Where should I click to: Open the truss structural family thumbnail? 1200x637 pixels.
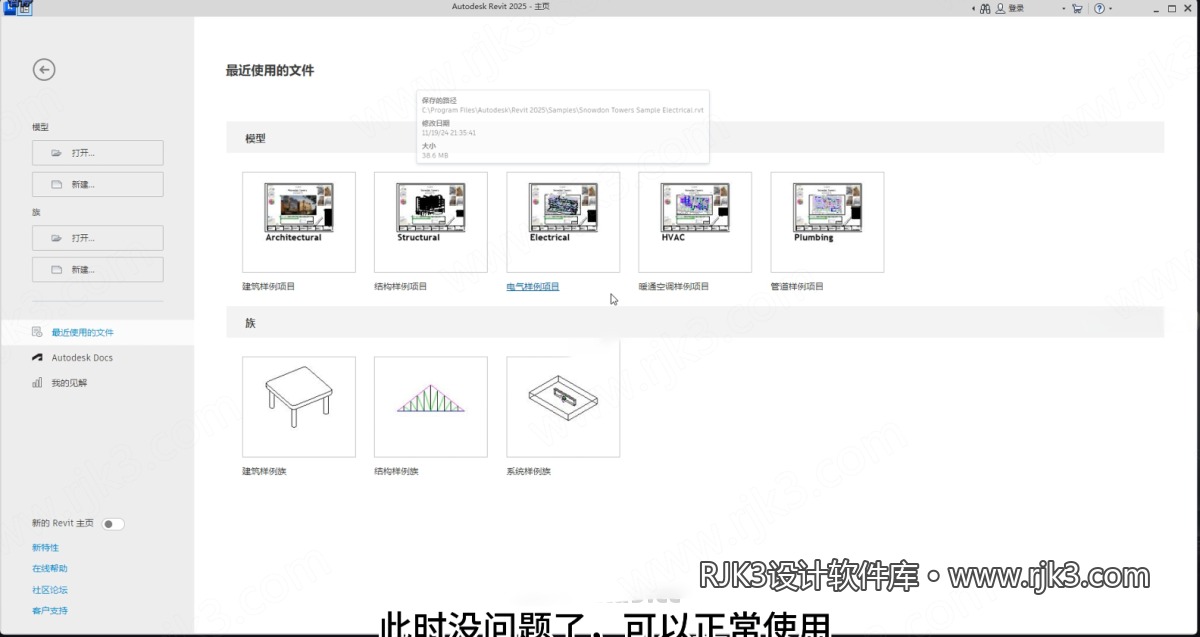[x=431, y=407]
